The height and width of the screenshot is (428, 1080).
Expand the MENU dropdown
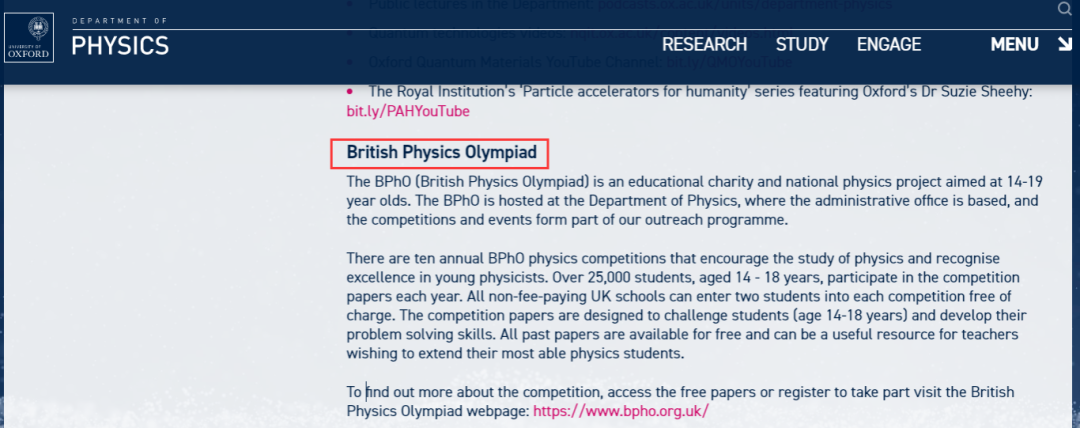click(x=1015, y=45)
